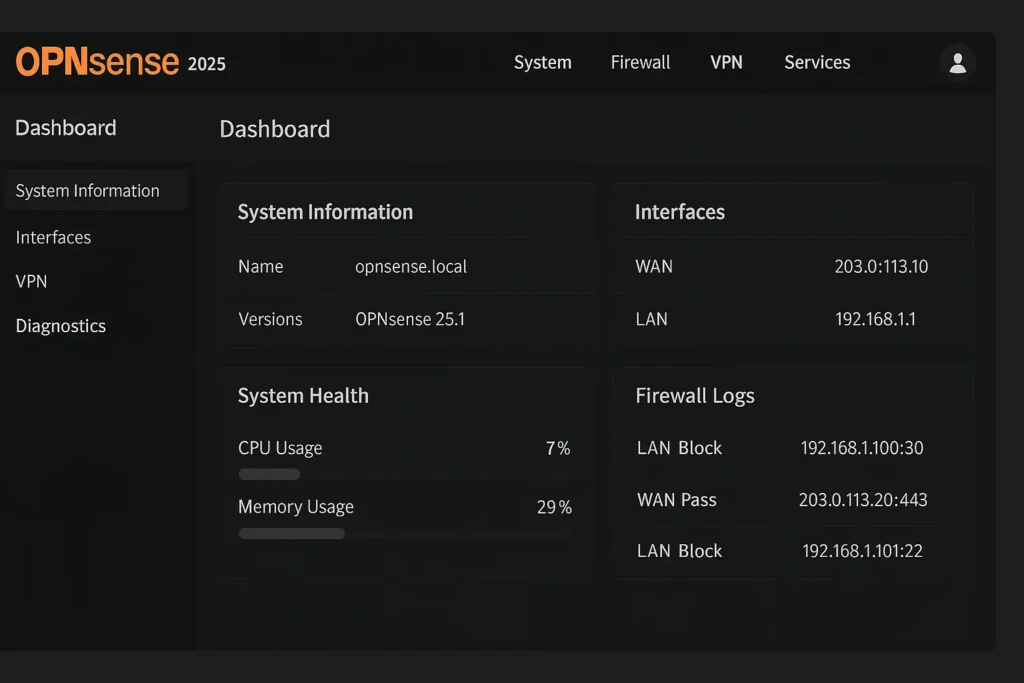
Task: Click the user profile avatar icon
Action: [x=957, y=63]
